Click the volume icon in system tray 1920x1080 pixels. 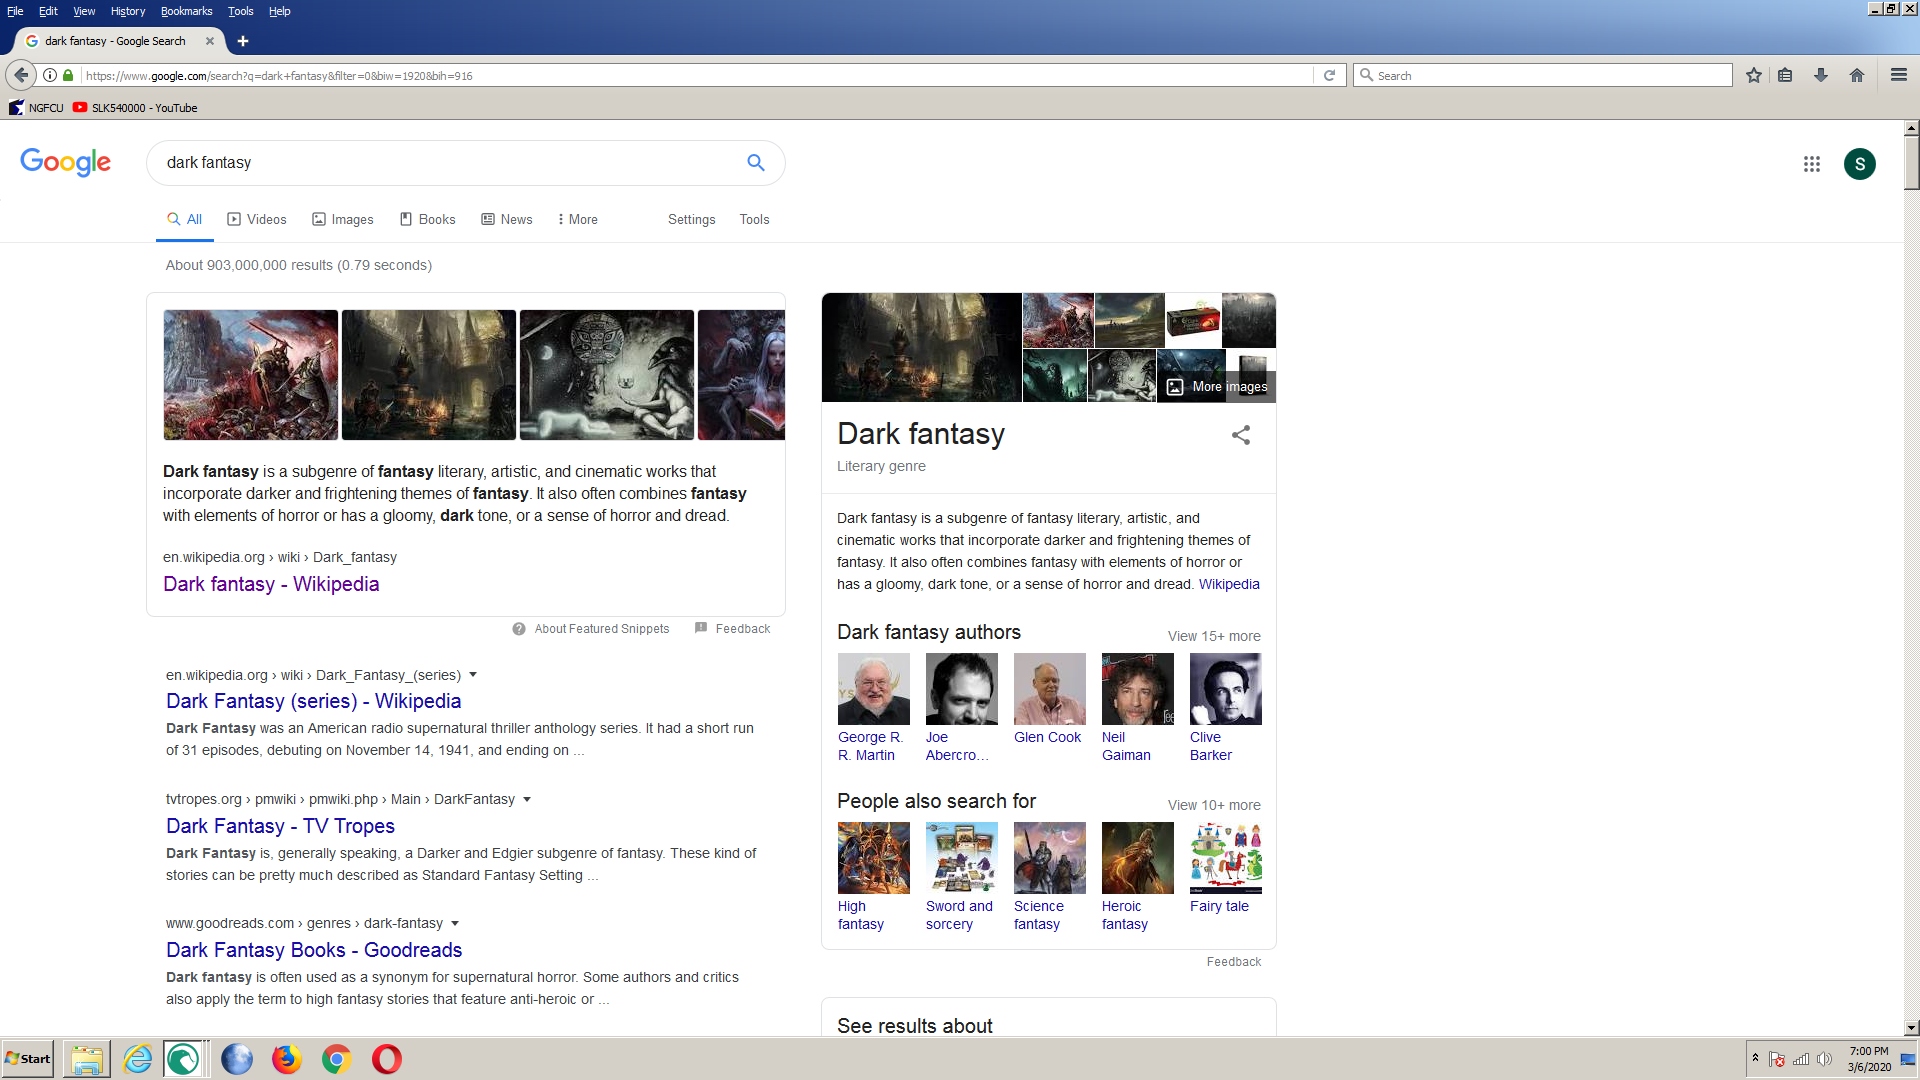(1824, 1059)
